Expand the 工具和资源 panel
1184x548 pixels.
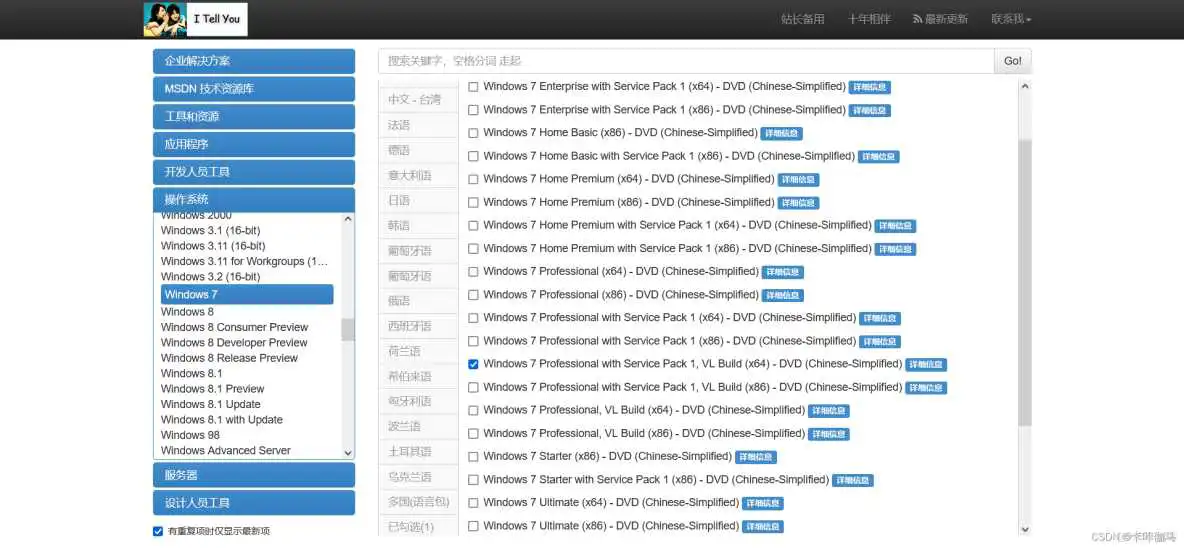tap(254, 117)
